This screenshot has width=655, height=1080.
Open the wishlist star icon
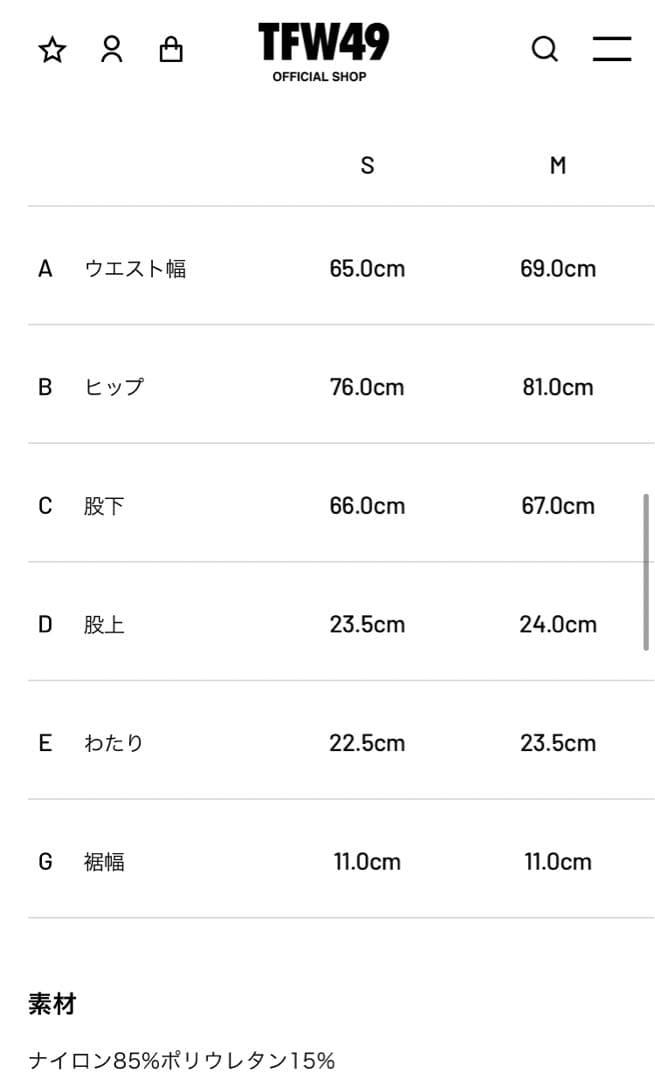tap(51, 48)
